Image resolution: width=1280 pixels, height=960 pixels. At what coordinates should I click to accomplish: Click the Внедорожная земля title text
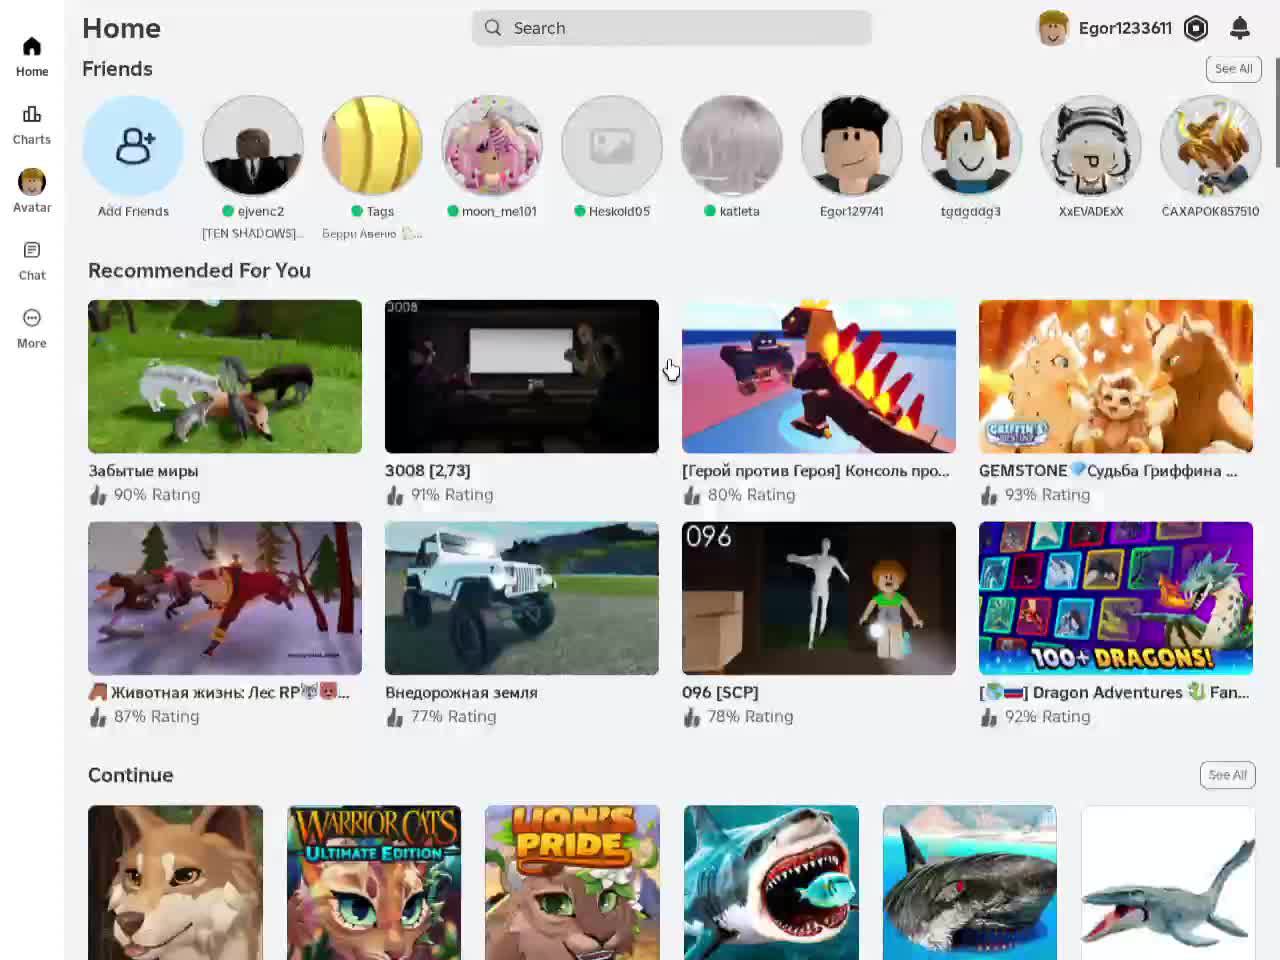point(461,693)
